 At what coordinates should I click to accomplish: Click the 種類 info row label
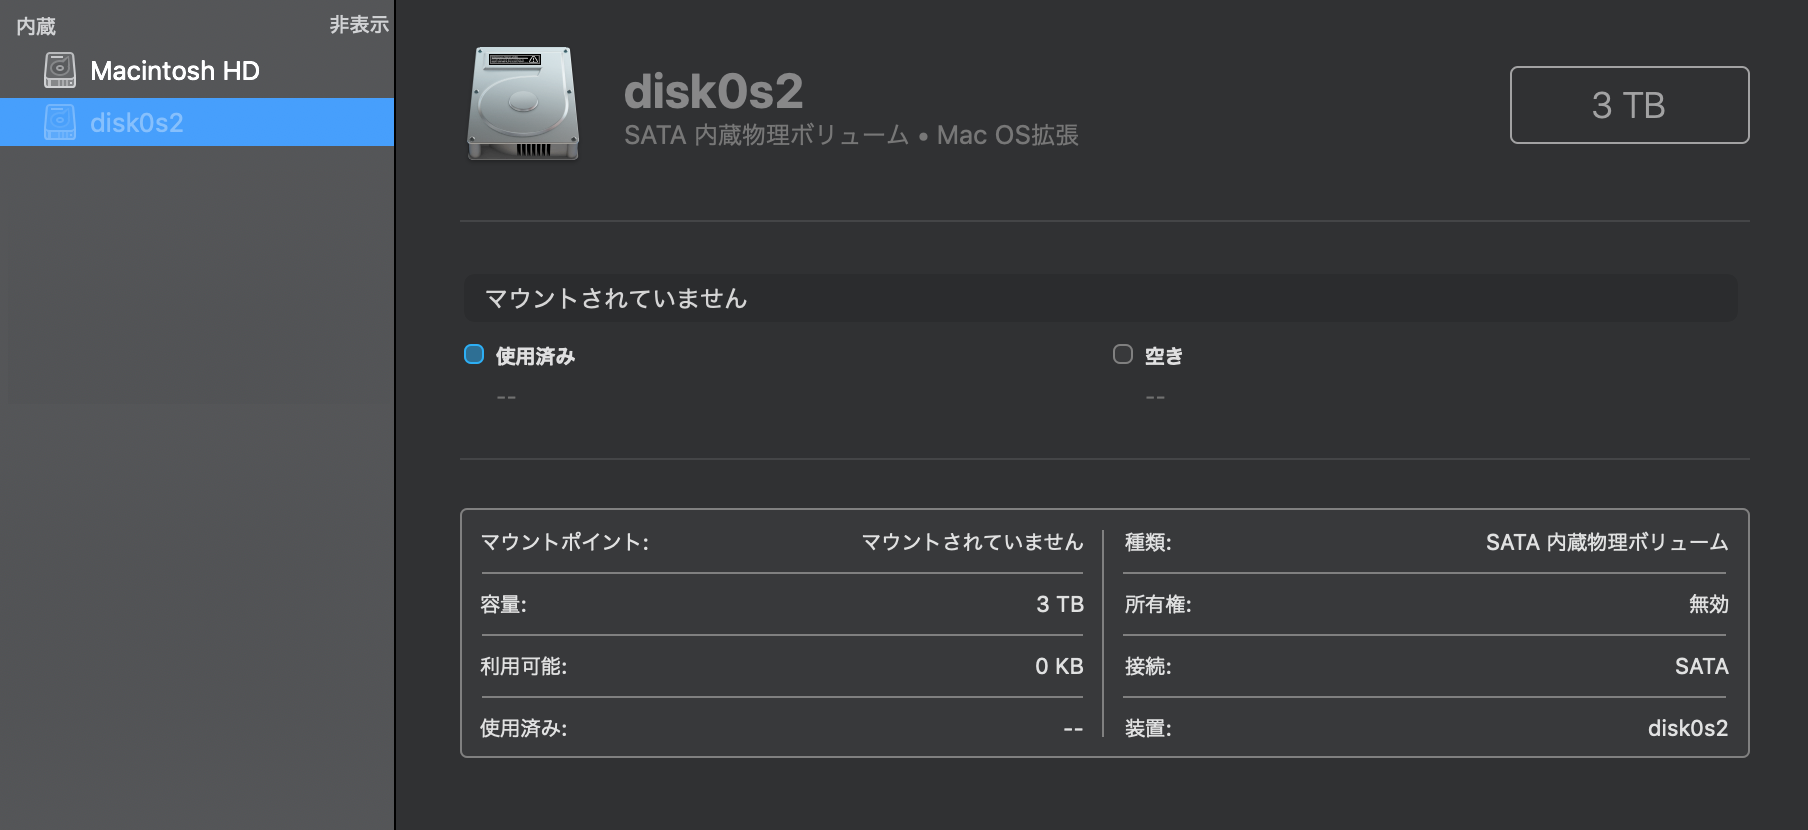[x=1148, y=542]
